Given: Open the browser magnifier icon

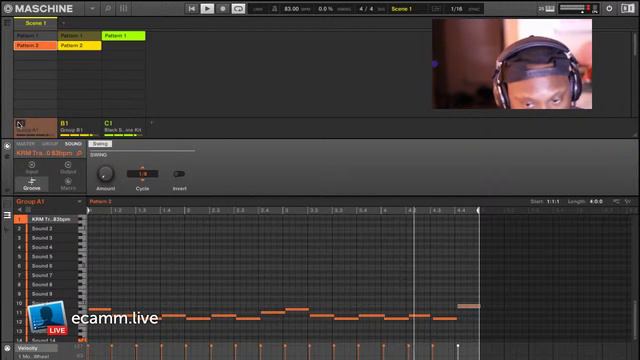Looking at the screenshot, I should pyautogui.click(x=108, y=9).
